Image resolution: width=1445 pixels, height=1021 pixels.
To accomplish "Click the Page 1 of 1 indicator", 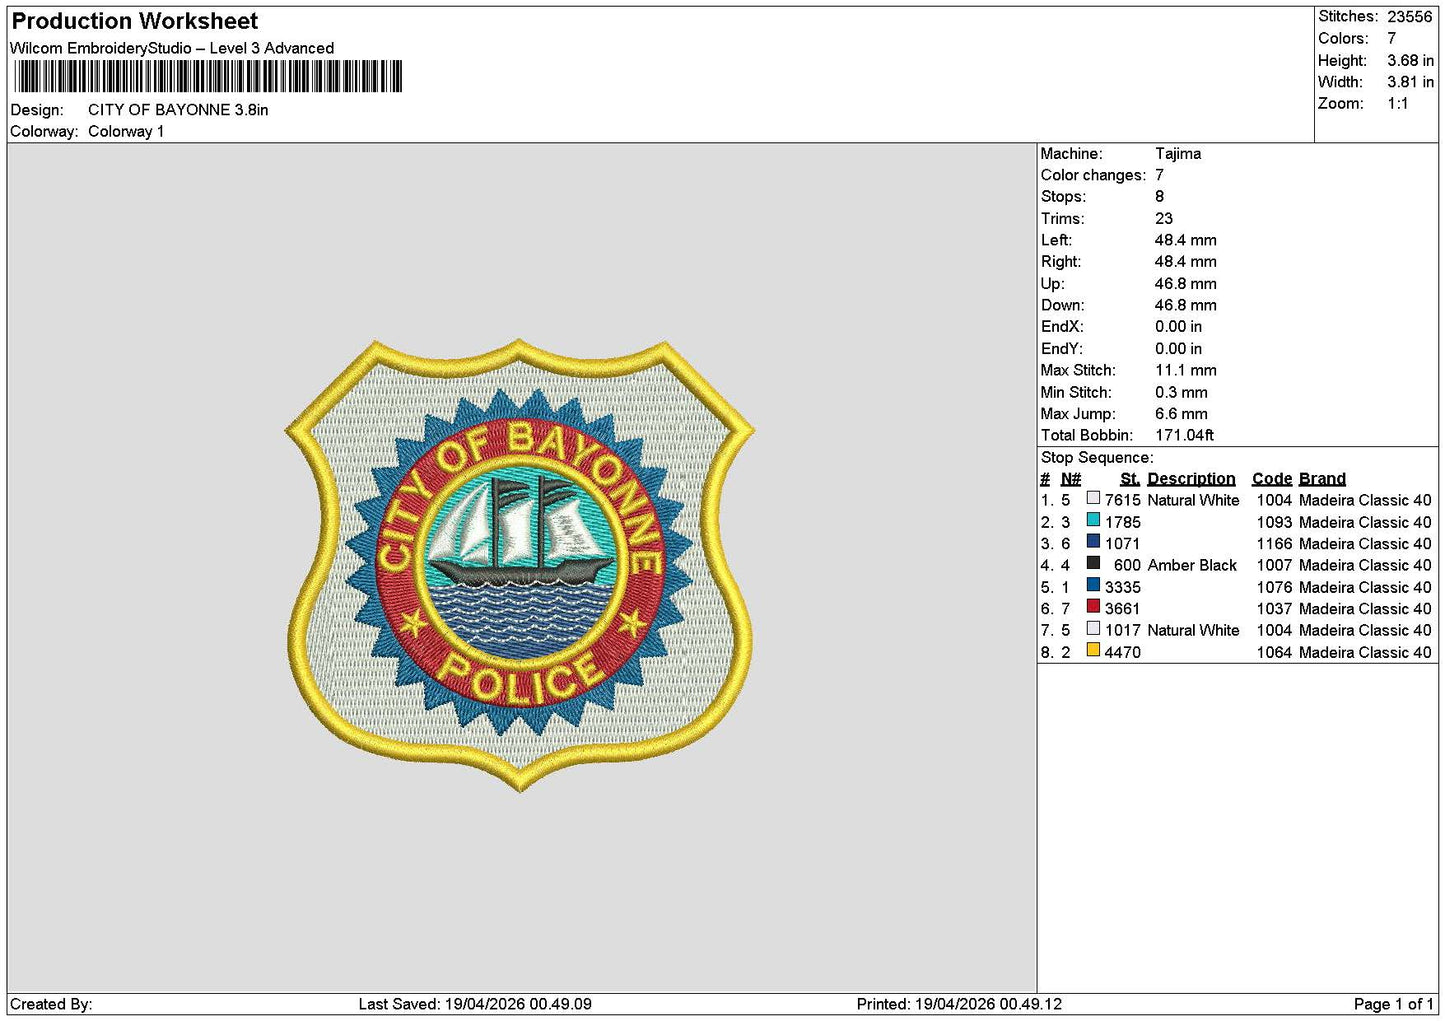I will 1393,1004.
